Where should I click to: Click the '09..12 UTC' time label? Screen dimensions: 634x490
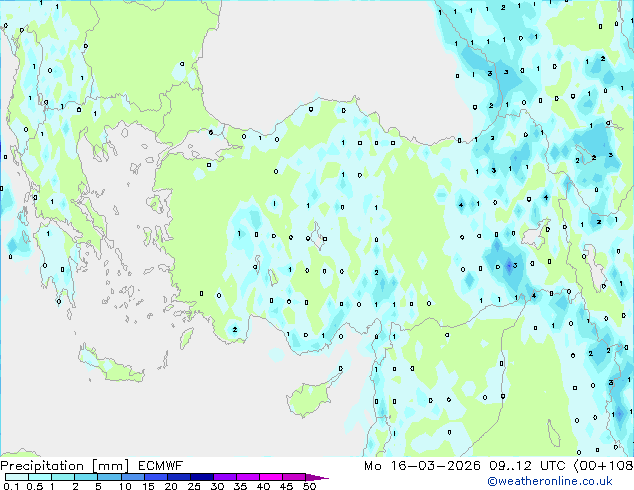[x=527, y=466]
